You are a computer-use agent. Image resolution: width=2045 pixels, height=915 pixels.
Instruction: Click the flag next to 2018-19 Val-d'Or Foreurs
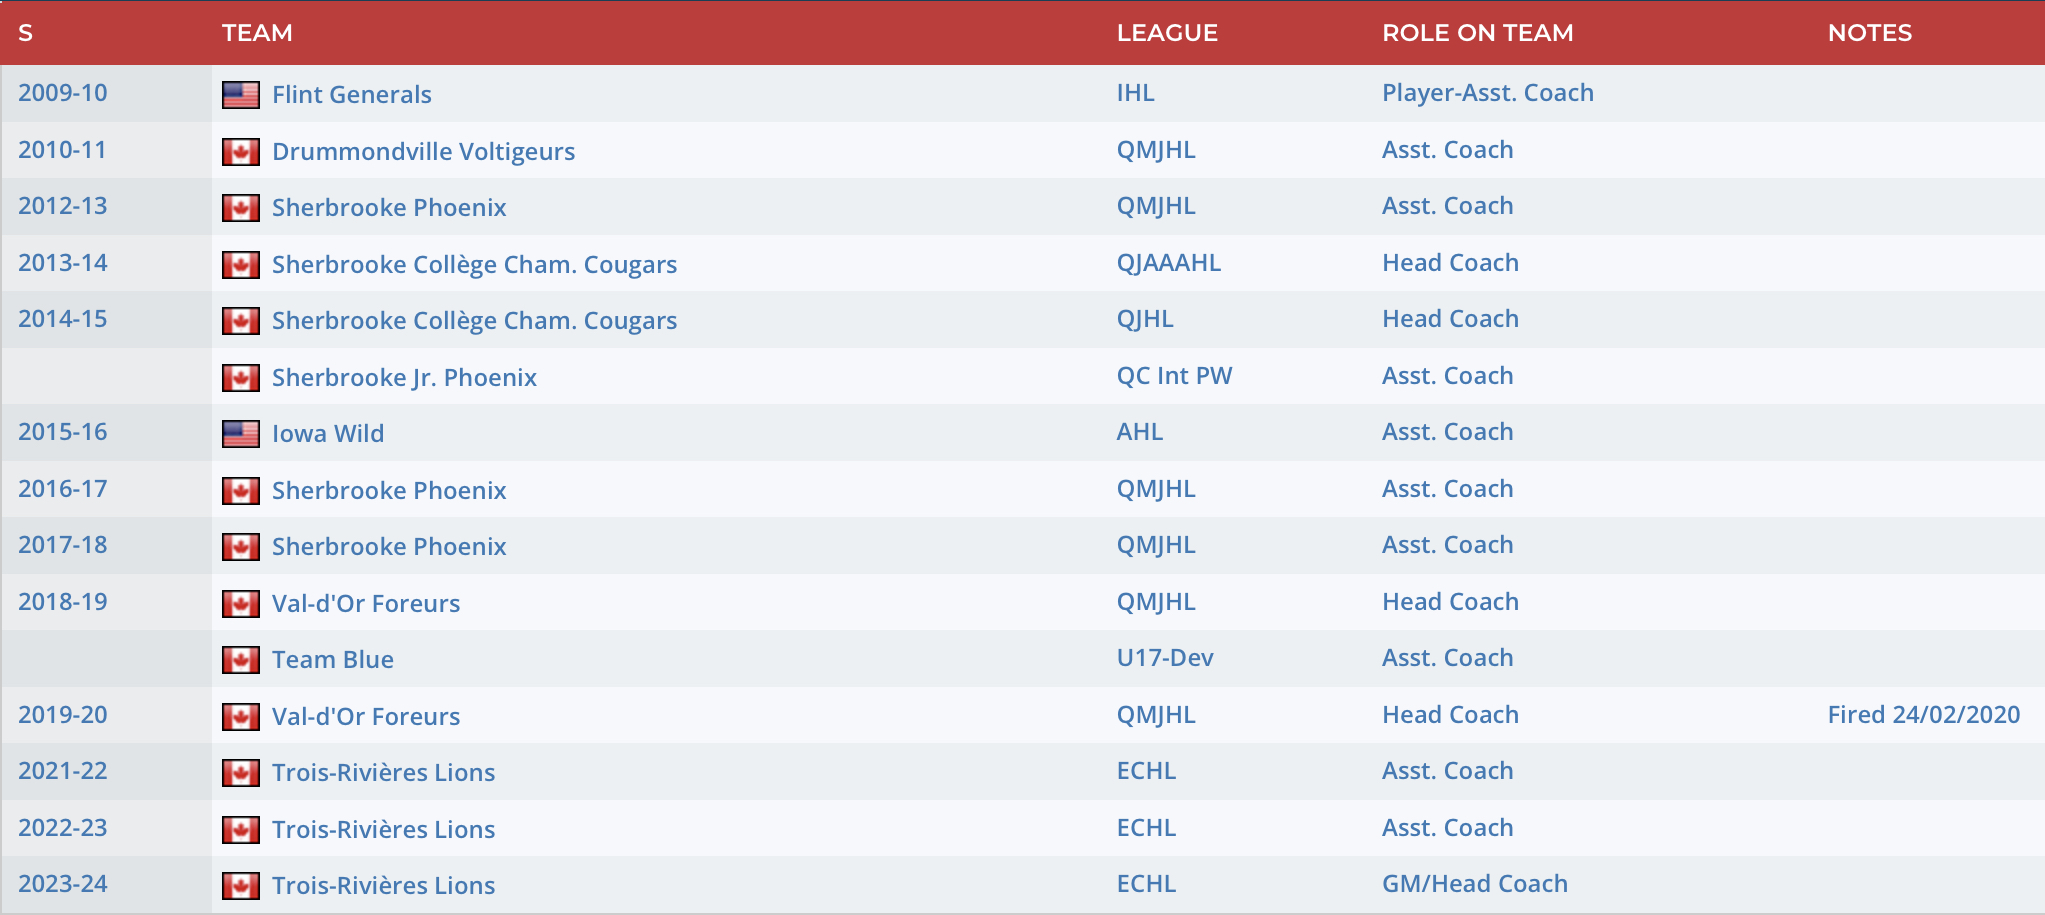click(241, 604)
